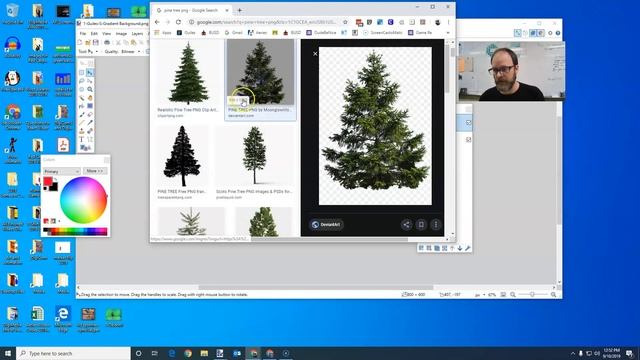Pick a hue on the color wheel
Image resolution: width=640 pixels, height=360 pixels.
[x=84, y=200]
